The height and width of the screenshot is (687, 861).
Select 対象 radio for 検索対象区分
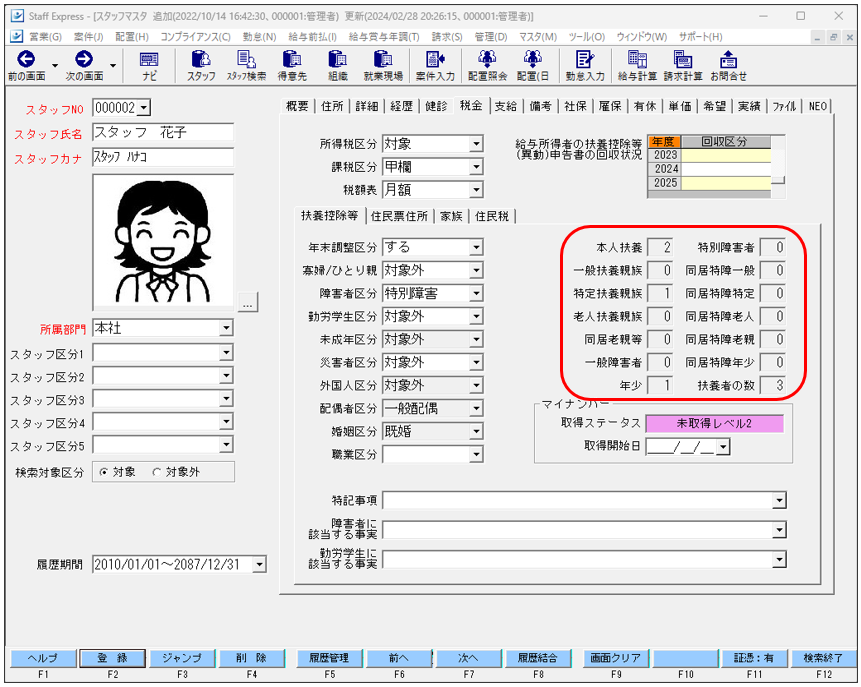click(x=104, y=472)
